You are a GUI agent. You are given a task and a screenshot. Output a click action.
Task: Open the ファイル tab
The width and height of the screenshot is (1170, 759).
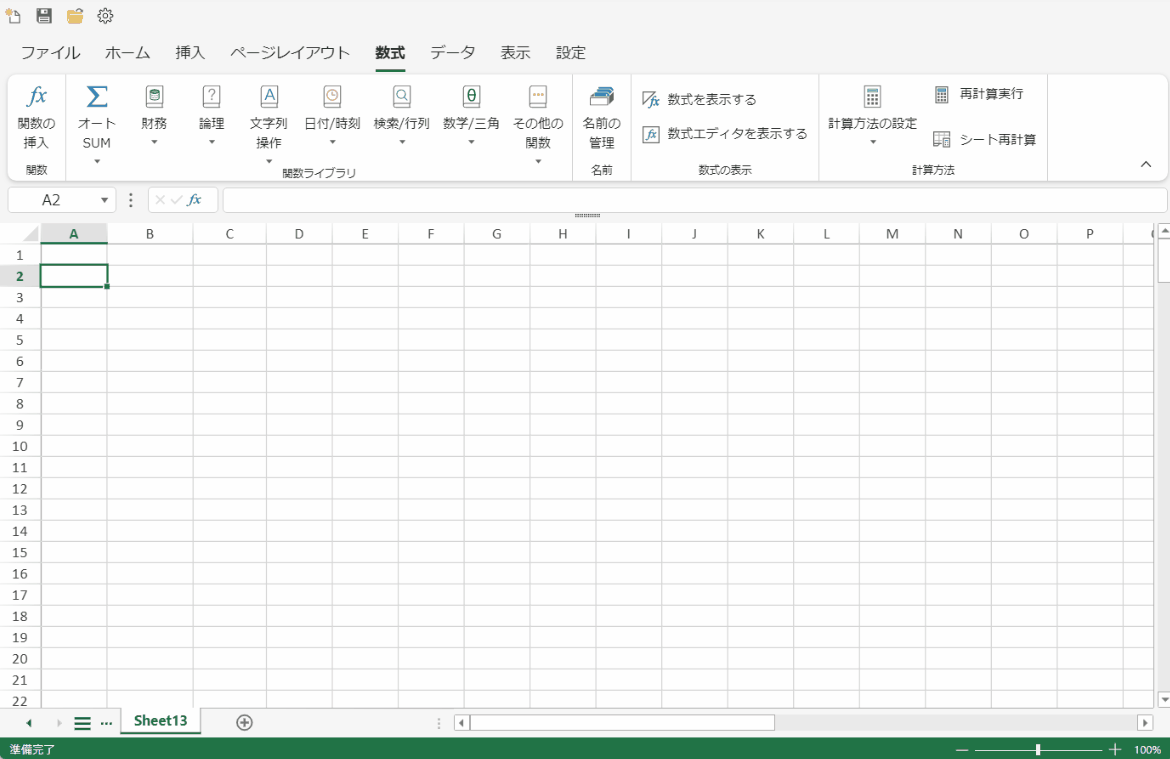coord(50,52)
